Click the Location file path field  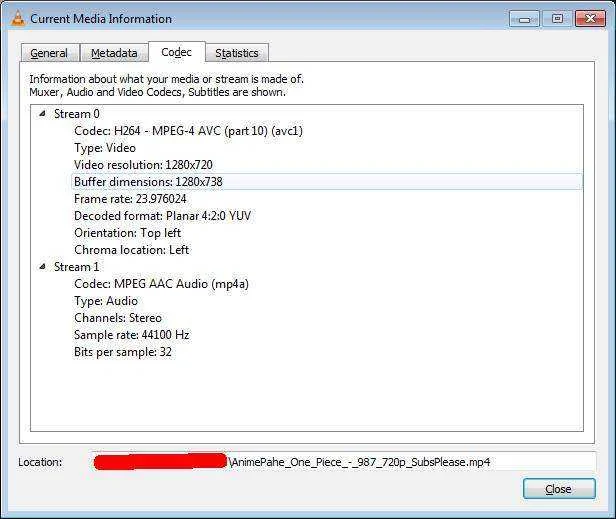click(343, 462)
